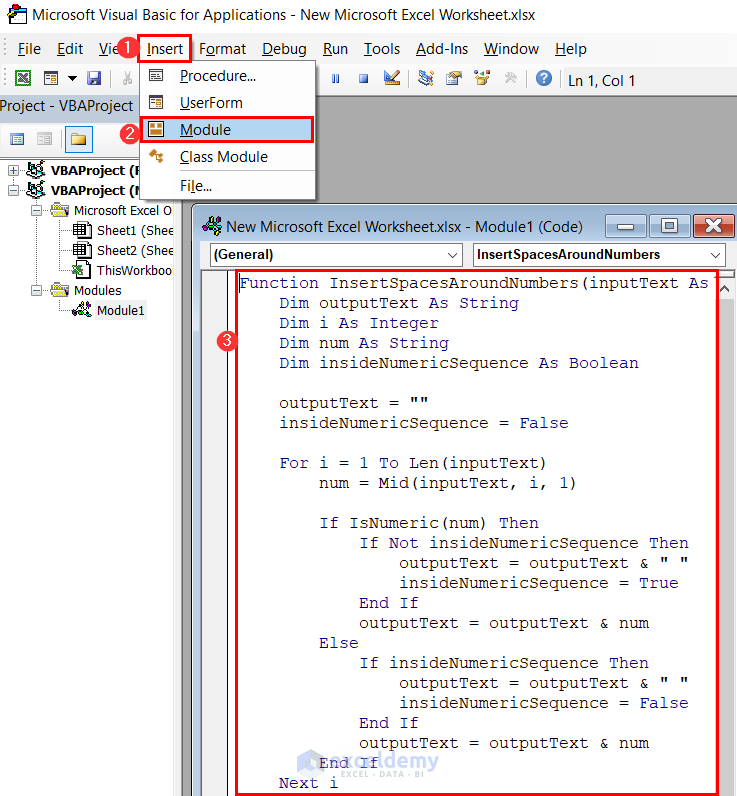Viewport: 737px width, 796px height.
Task: Click the Insert UserForm toolbar icon
Action: [x=51, y=78]
